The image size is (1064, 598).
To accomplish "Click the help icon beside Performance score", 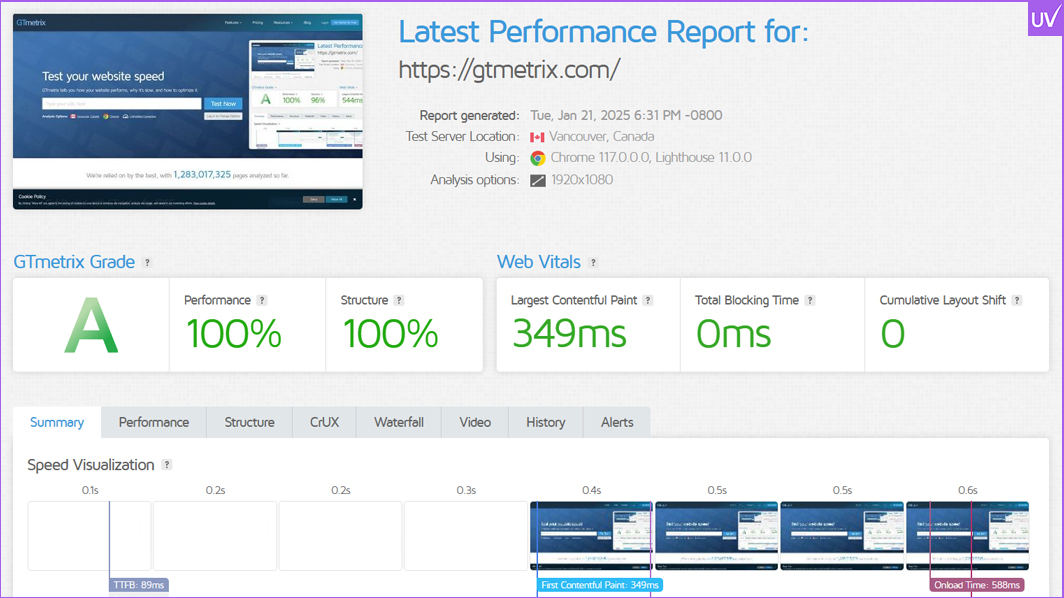I will coord(262,300).
